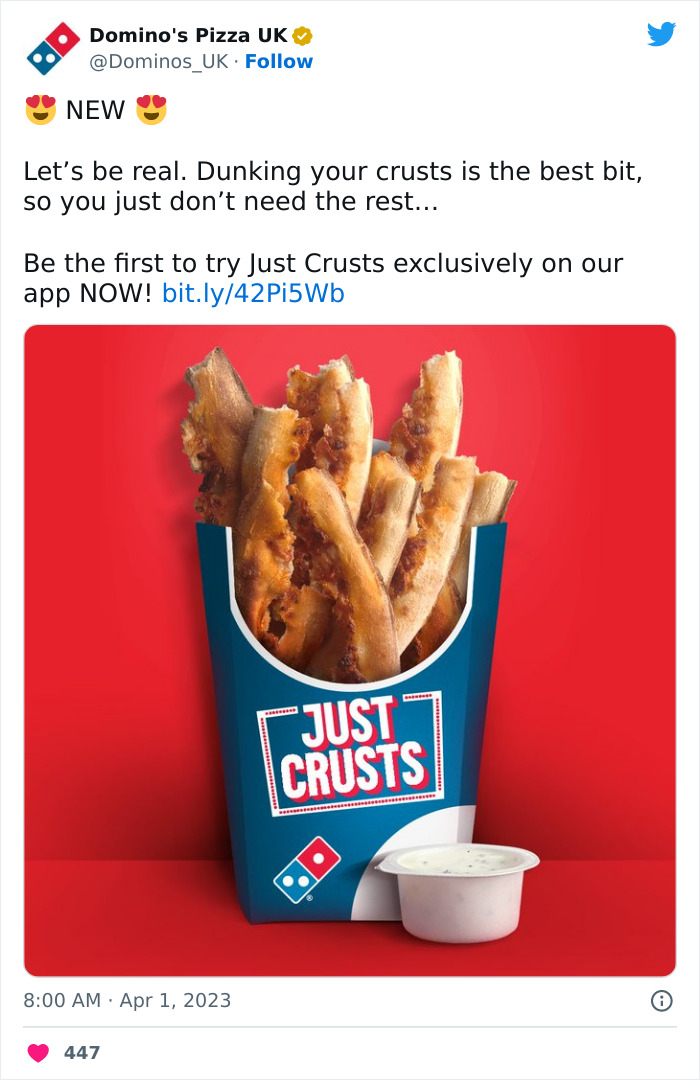Like the tweet with the heart icon
The width and height of the screenshot is (700, 1080).
[38, 1052]
